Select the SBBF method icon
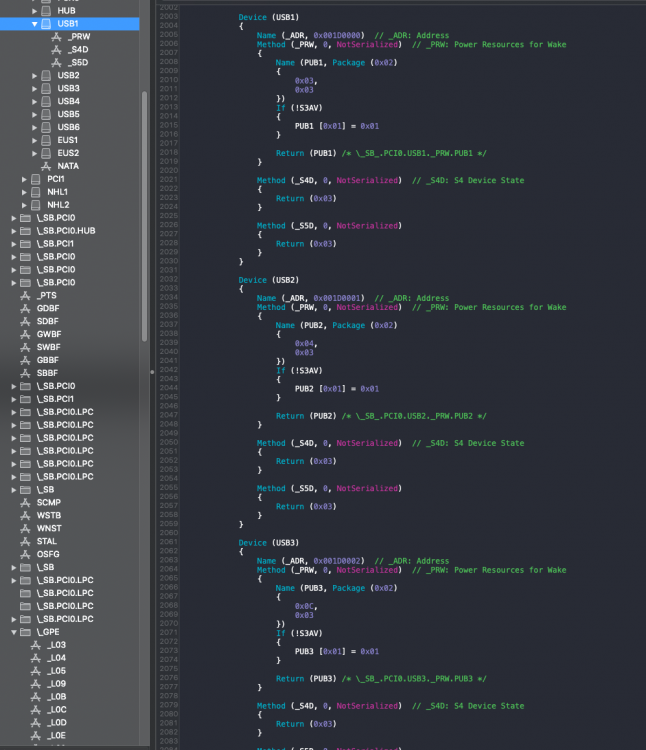 coord(25,373)
